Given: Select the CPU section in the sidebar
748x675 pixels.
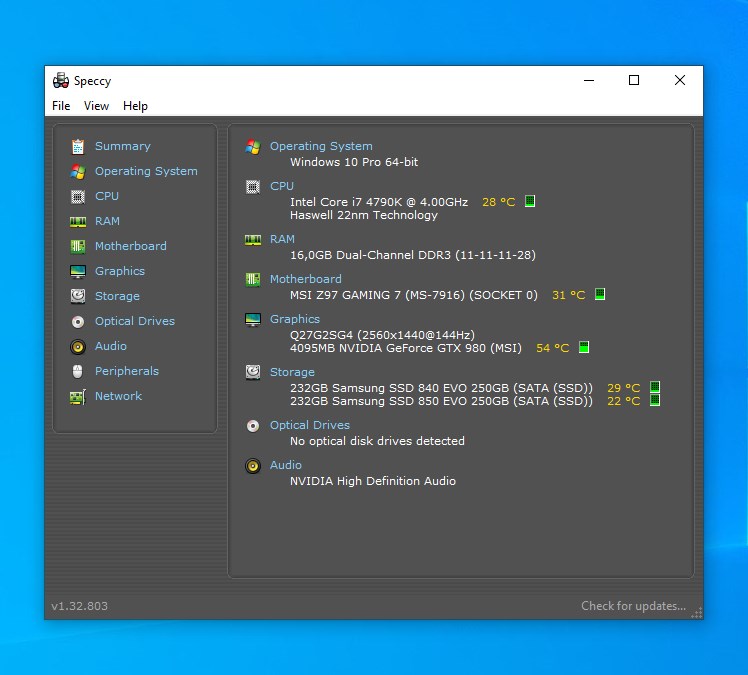Looking at the screenshot, I should pyautogui.click(x=107, y=196).
